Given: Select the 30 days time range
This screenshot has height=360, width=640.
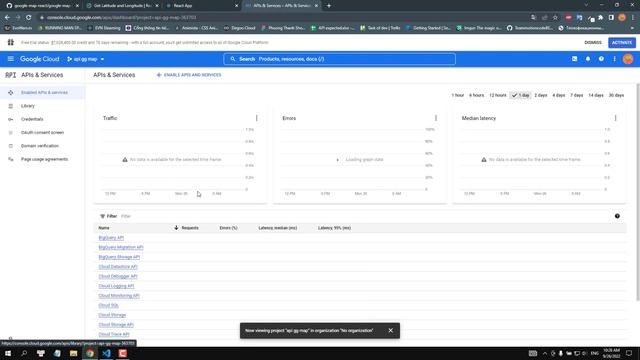Looking at the screenshot, I should (x=616, y=95).
